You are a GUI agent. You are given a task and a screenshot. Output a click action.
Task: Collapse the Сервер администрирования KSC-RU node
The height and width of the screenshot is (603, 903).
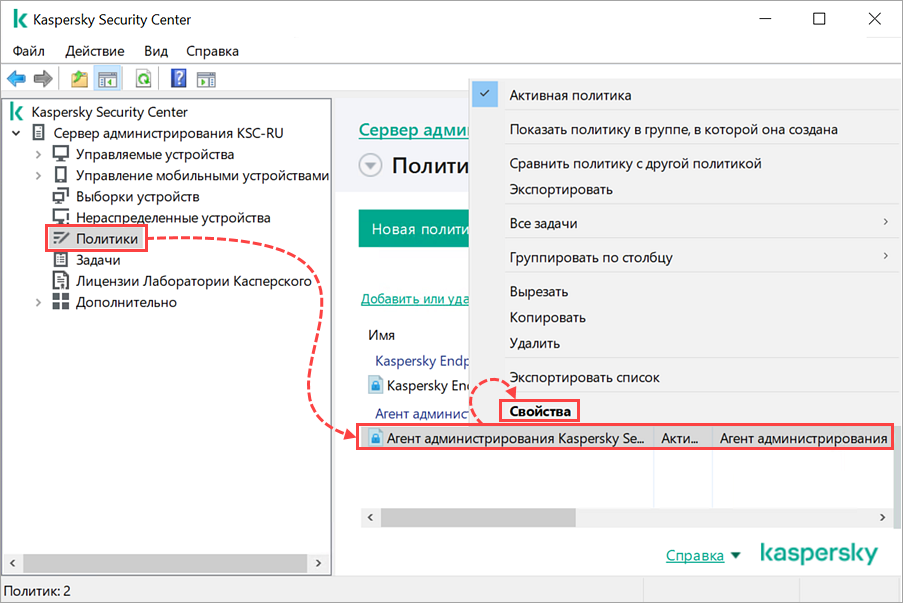(16, 133)
